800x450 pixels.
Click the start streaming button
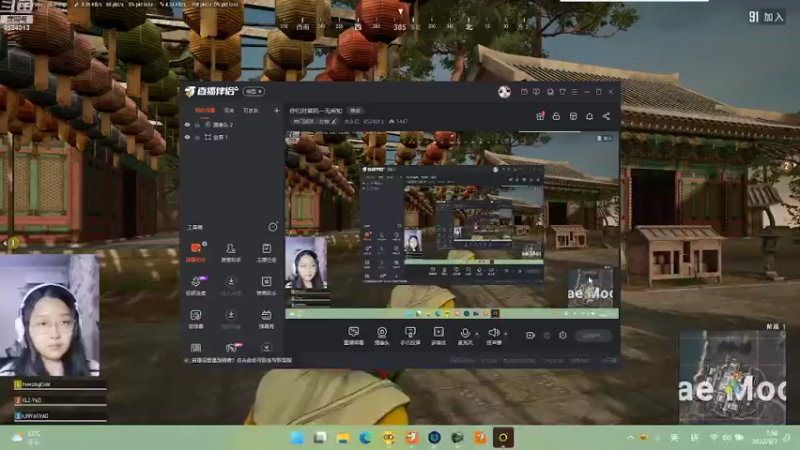593,335
